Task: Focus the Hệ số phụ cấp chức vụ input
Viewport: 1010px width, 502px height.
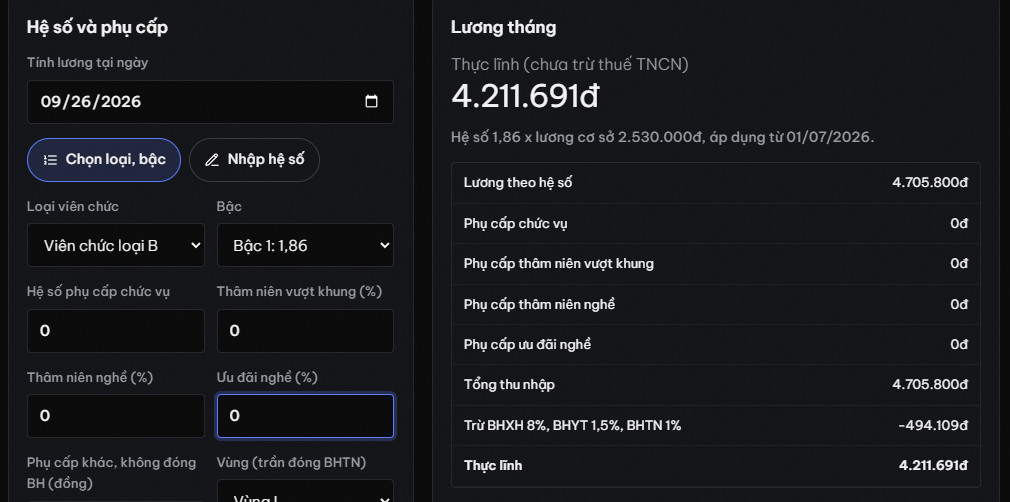Action: (116, 331)
